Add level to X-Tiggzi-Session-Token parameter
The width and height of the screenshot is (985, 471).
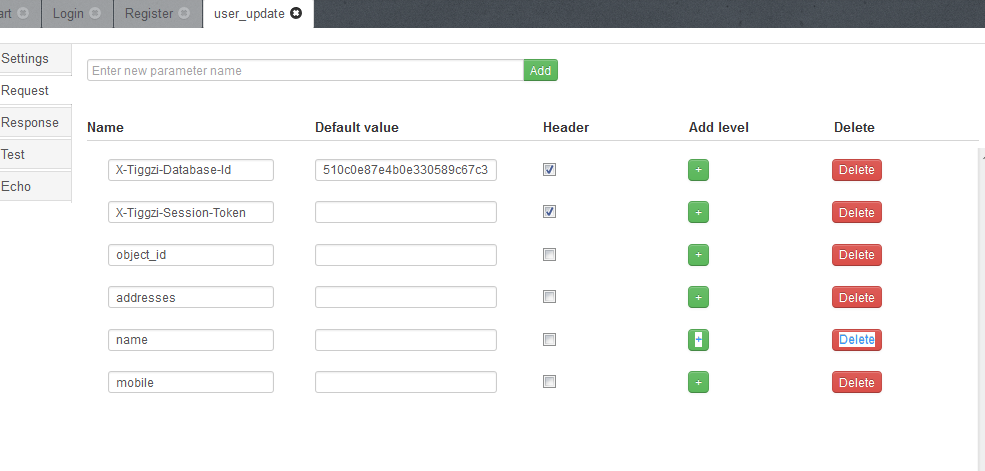pyautogui.click(x=698, y=212)
